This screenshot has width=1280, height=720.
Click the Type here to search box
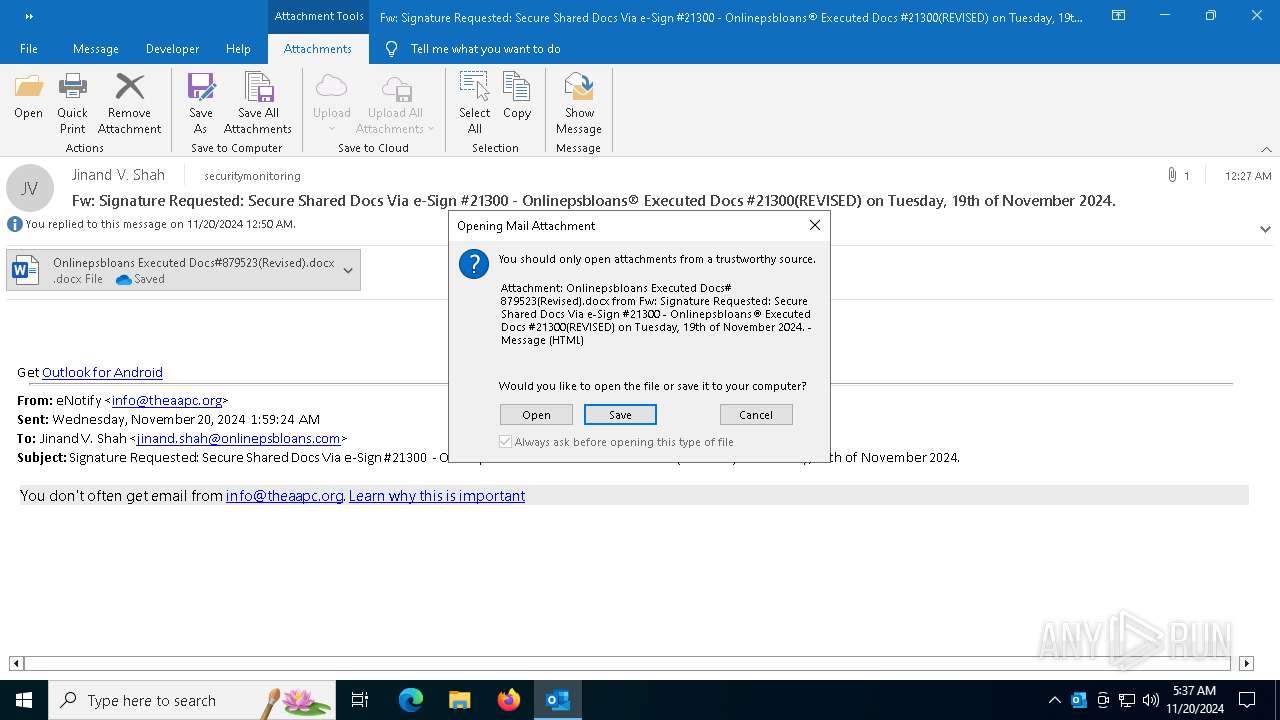click(191, 700)
